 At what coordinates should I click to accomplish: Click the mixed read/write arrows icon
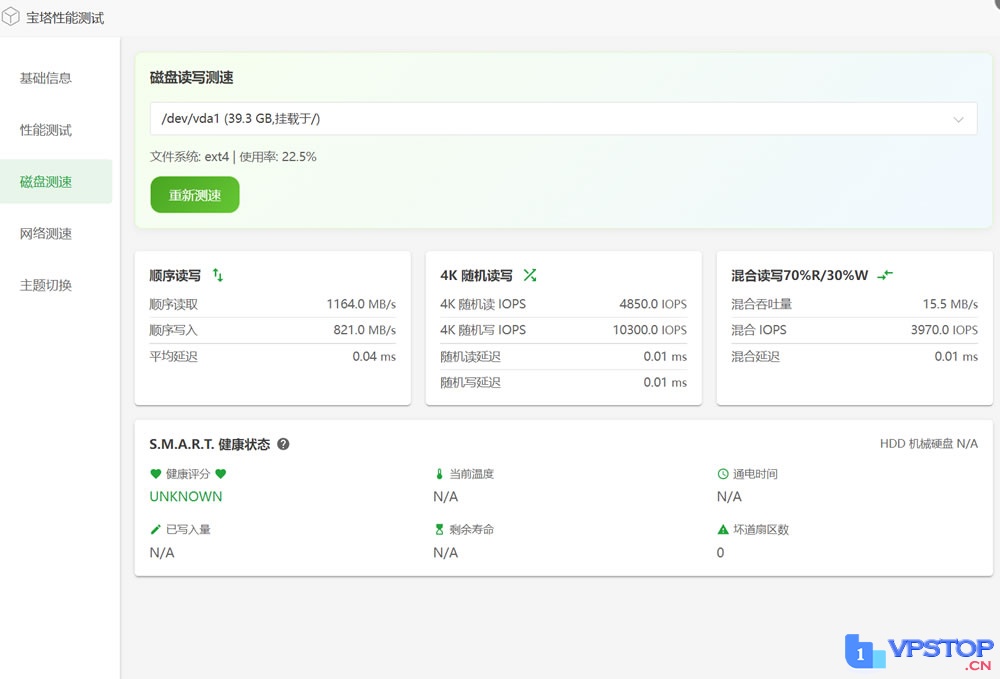point(885,275)
